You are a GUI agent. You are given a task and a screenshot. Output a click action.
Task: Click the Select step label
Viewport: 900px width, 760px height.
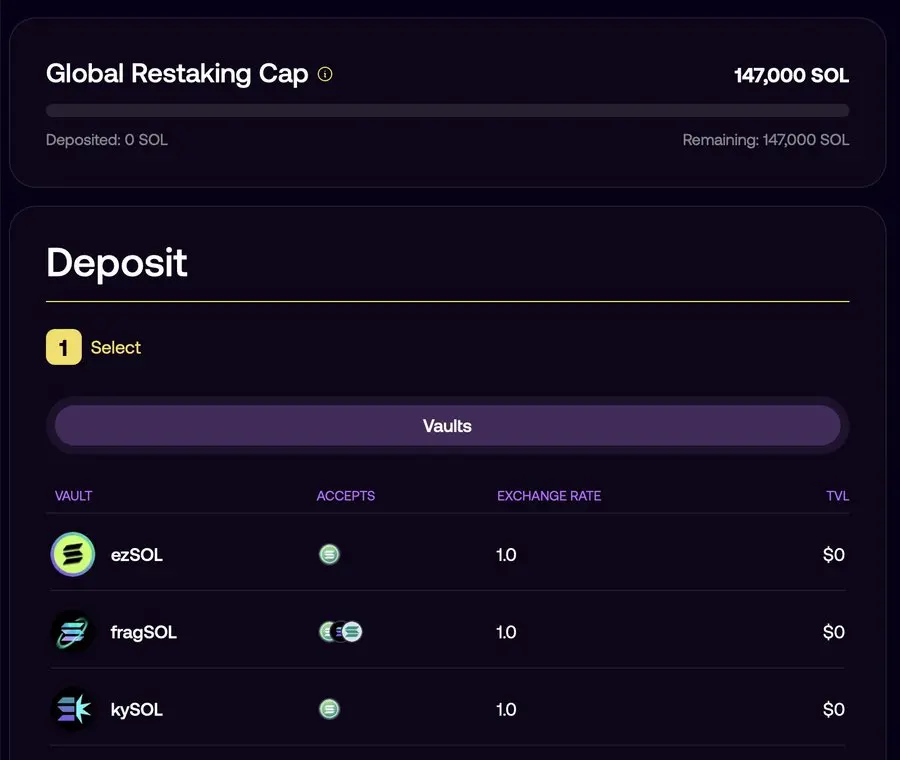pyautogui.click(x=116, y=348)
